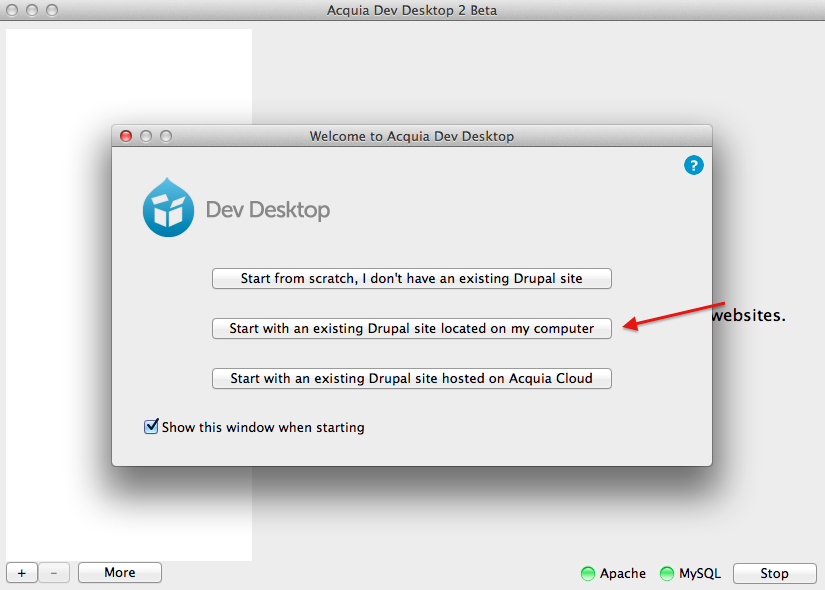Click the Dev Desktop droplet logo

(x=168, y=207)
